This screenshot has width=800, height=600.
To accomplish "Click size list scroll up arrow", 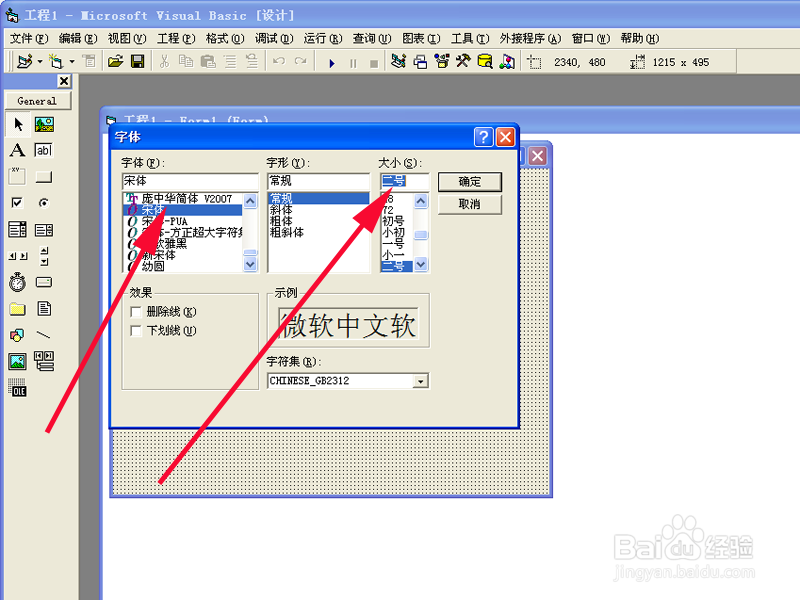I will pos(420,201).
